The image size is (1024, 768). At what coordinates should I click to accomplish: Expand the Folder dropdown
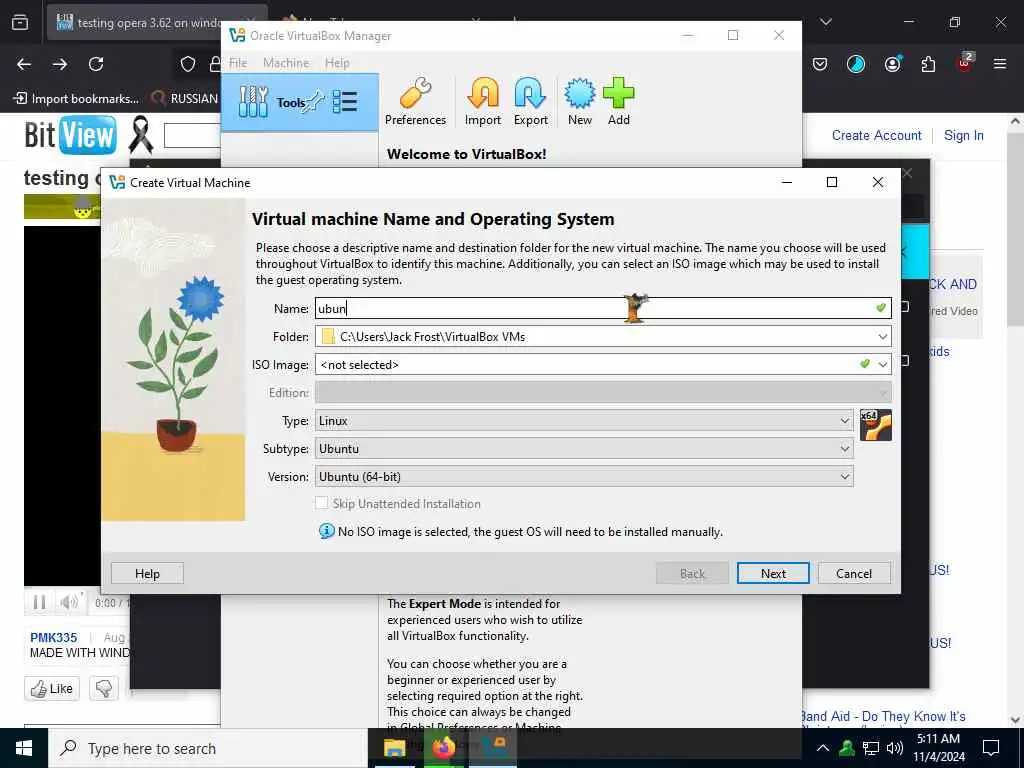pos(882,337)
